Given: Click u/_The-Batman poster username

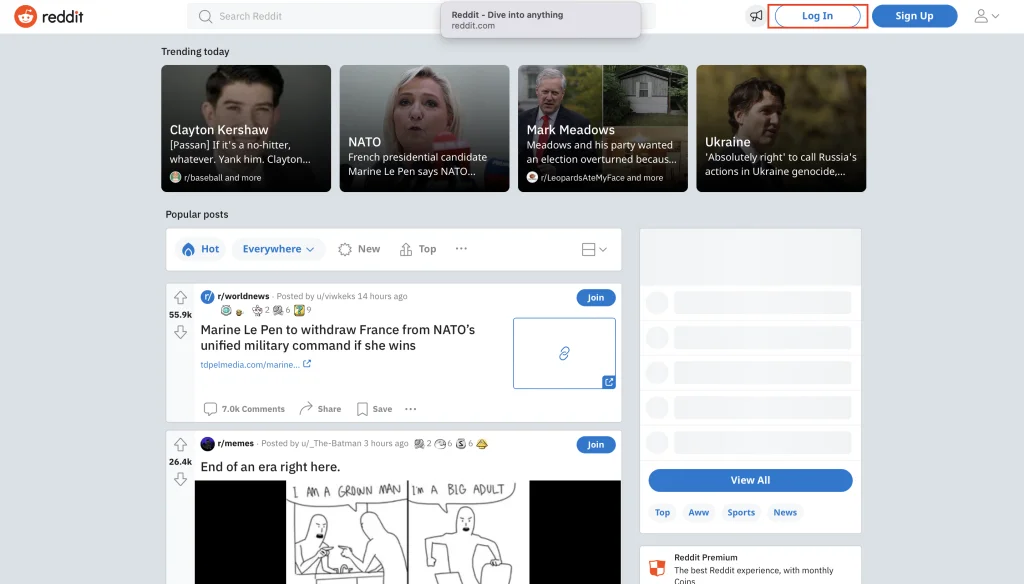Looking at the screenshot, I should click(331, 443).
